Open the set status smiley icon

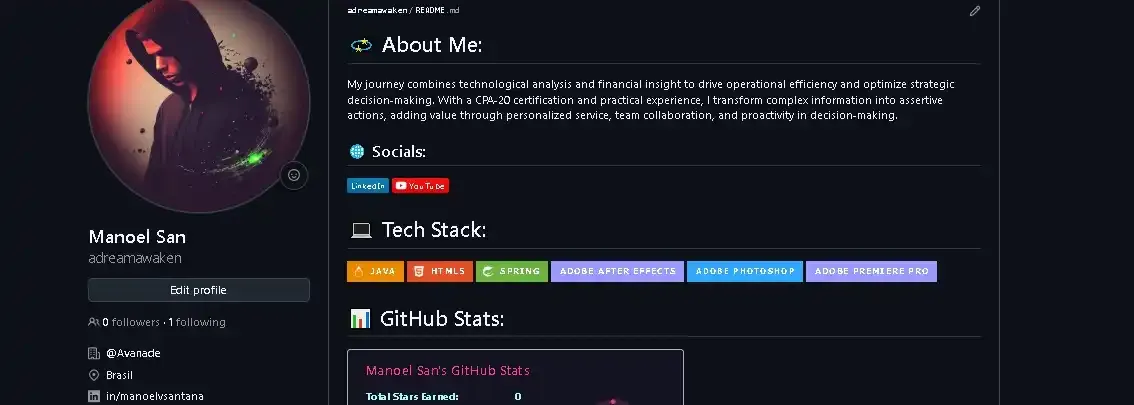294,175
